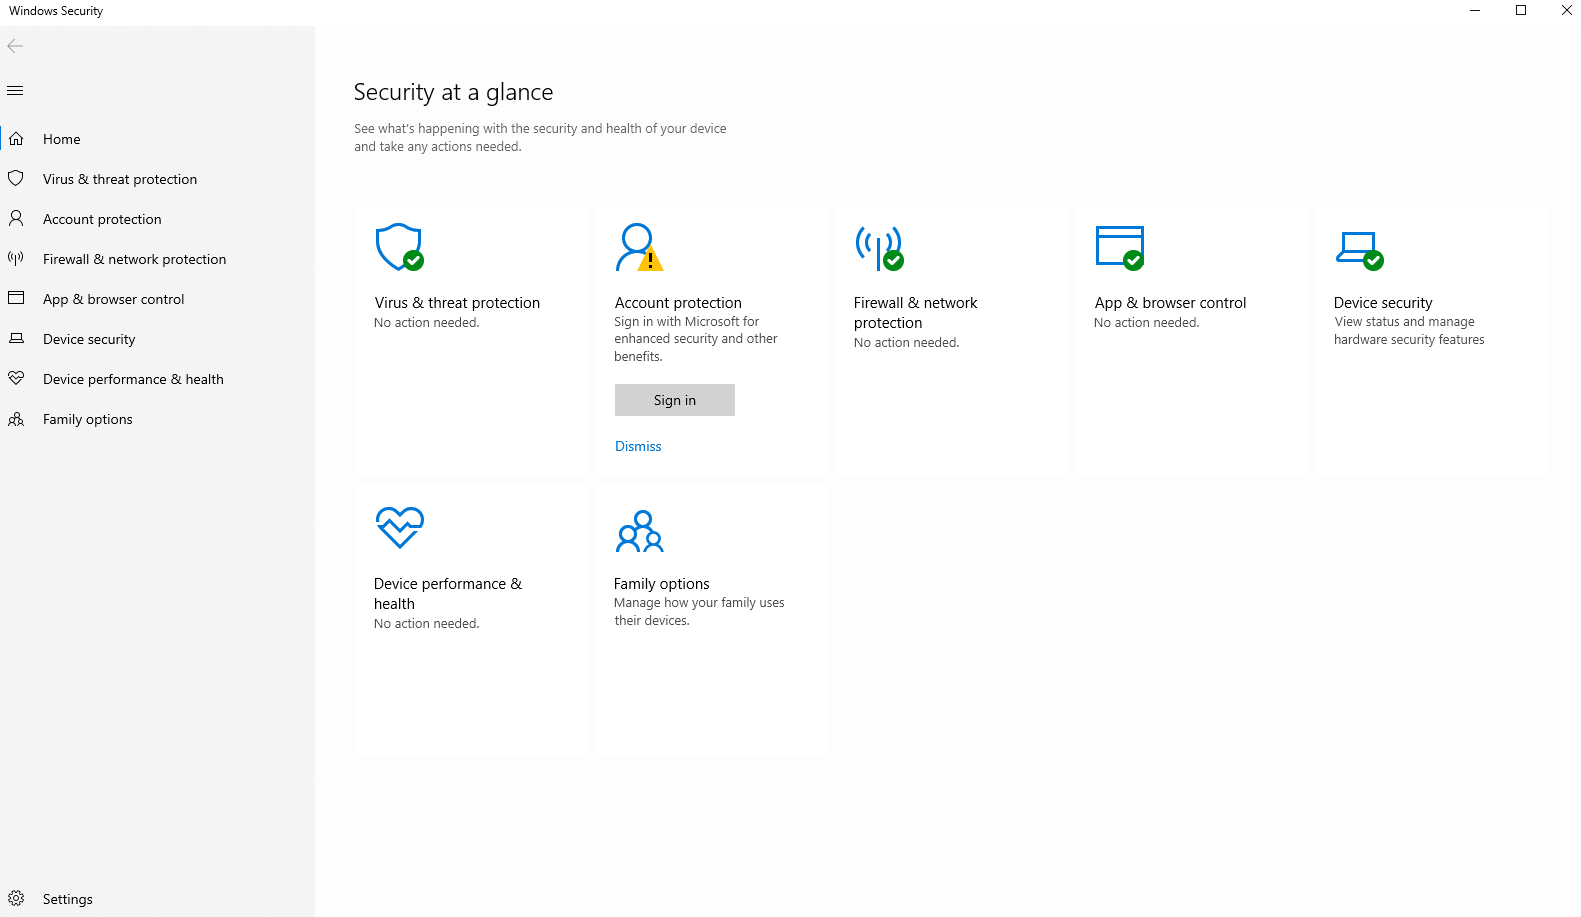Click the shield icon in sidebar
This screenshot has width=1581, height=917.
point(16,179)
